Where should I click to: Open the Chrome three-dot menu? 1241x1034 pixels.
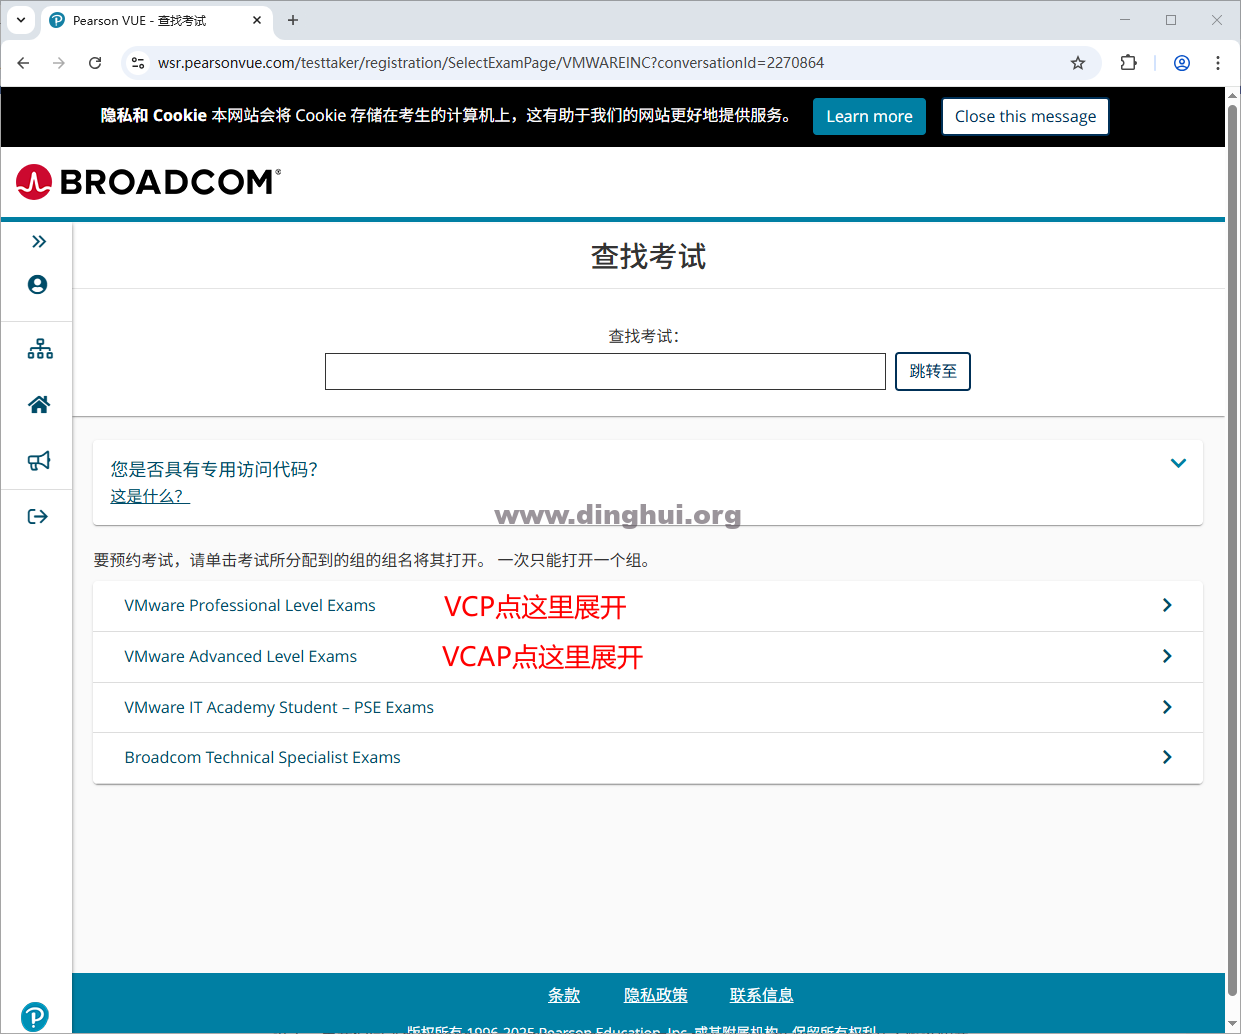1218,63
